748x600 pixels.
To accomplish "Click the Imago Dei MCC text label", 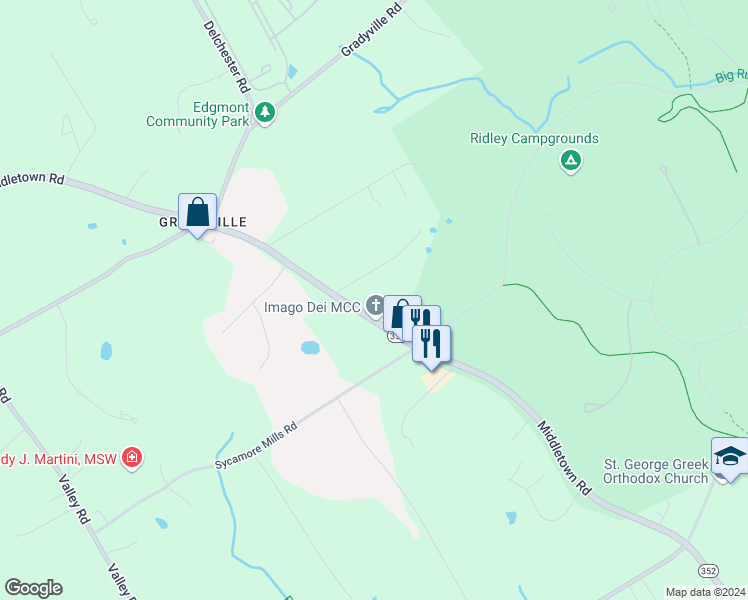I will [312, 308].
